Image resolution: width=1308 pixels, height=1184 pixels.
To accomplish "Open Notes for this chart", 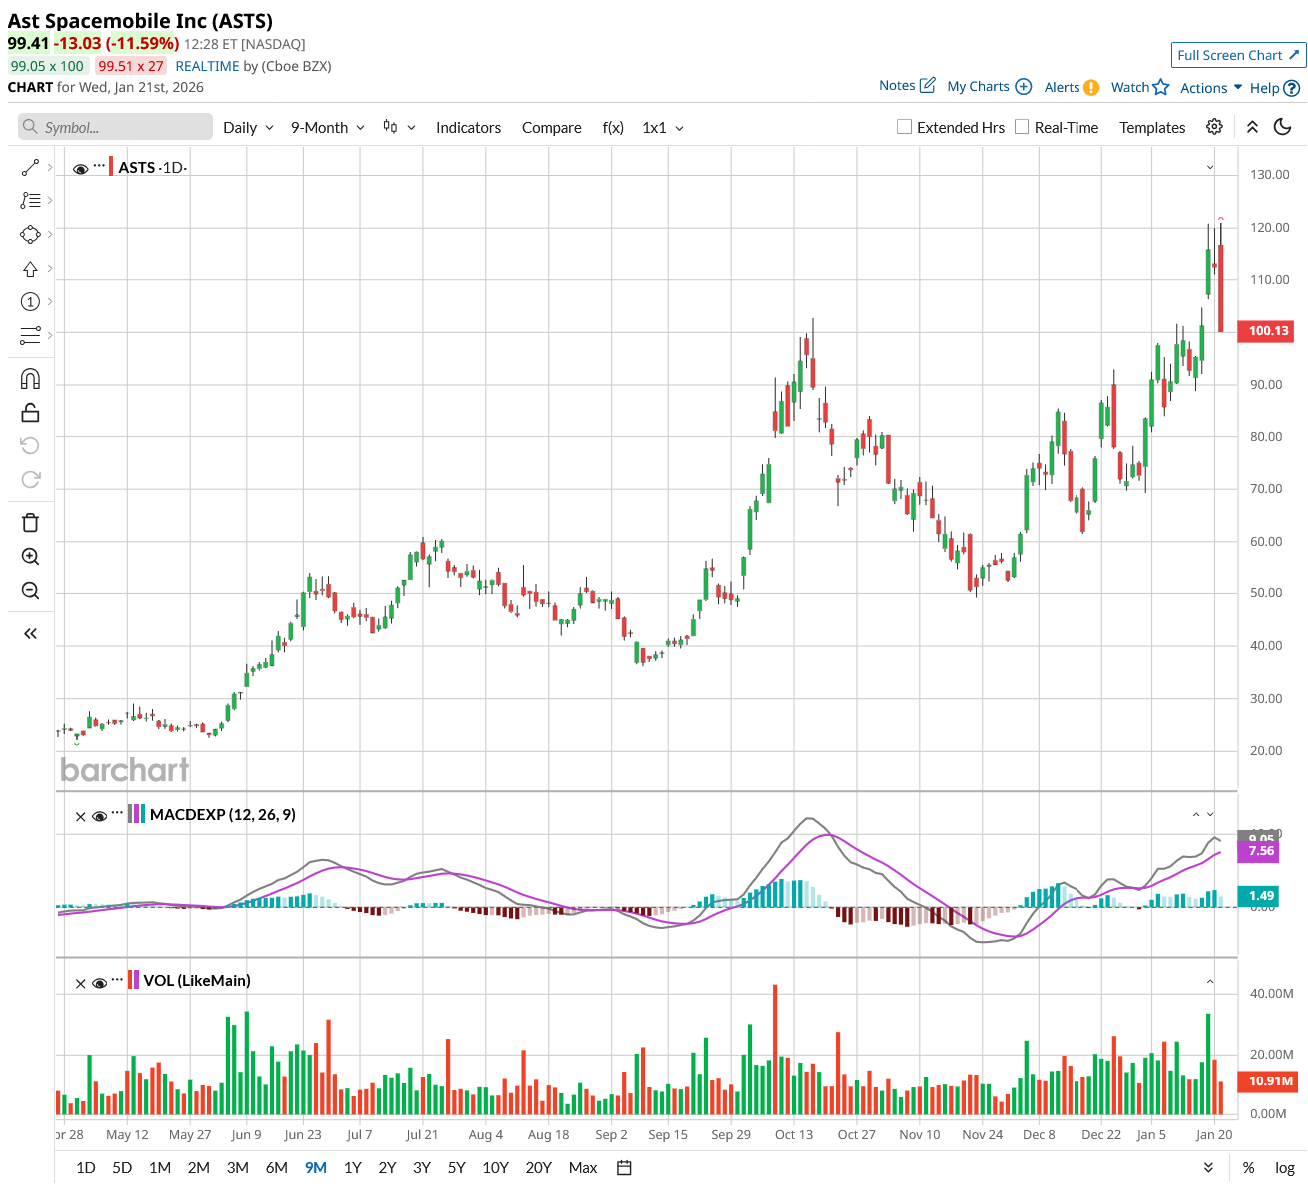I will (907, 86).
